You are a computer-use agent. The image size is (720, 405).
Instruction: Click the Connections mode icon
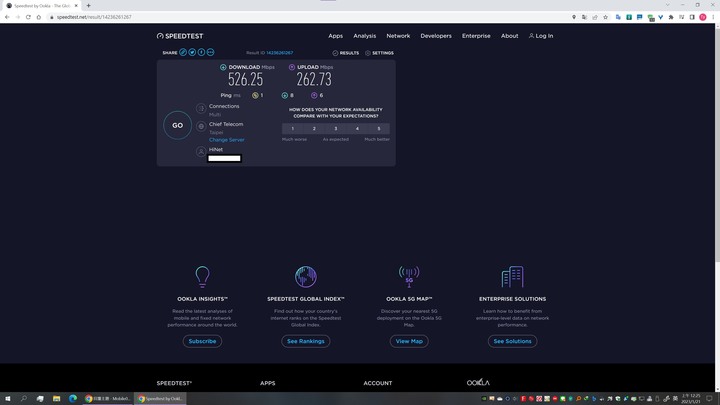(201, 108)
